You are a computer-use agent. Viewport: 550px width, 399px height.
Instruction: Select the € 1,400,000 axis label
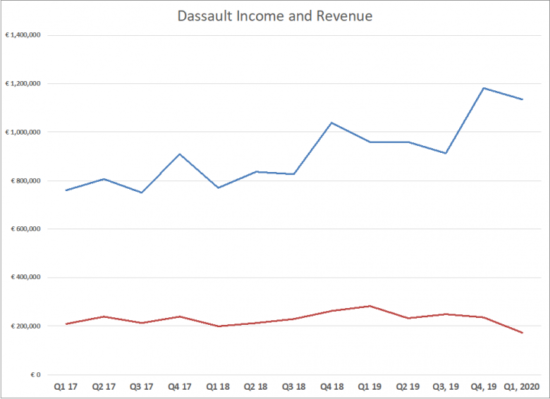(x=23, y=35)
